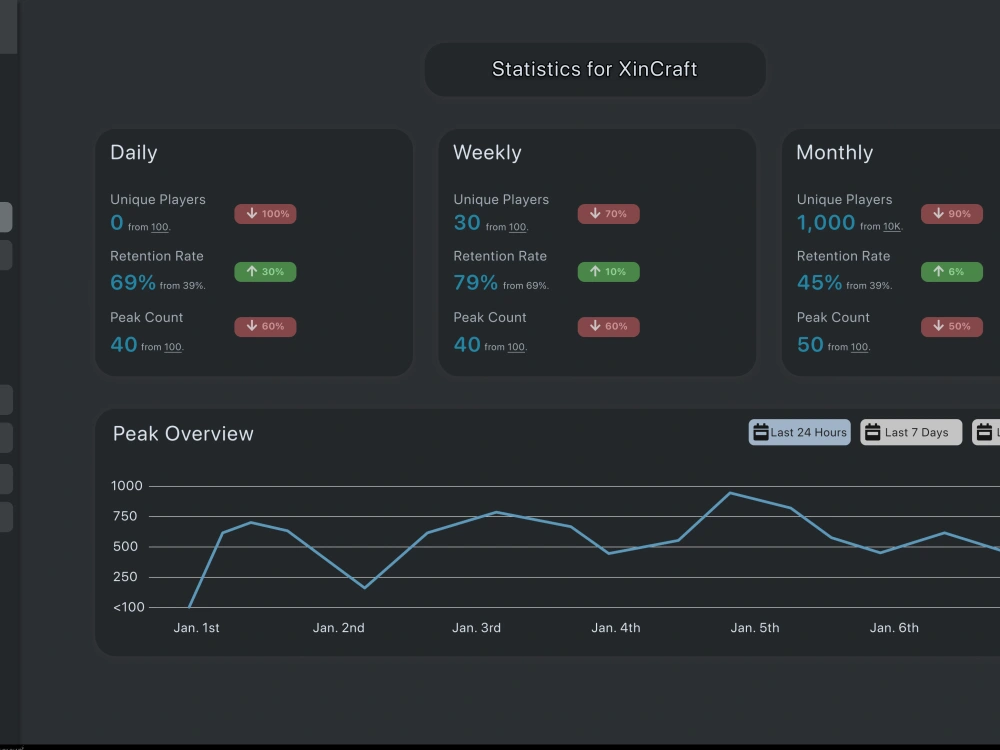The height and width of the screenshot is (750, 1000).
Task: Click underlined 10K under Monthly Unique Players
Action: click(892, 226)
